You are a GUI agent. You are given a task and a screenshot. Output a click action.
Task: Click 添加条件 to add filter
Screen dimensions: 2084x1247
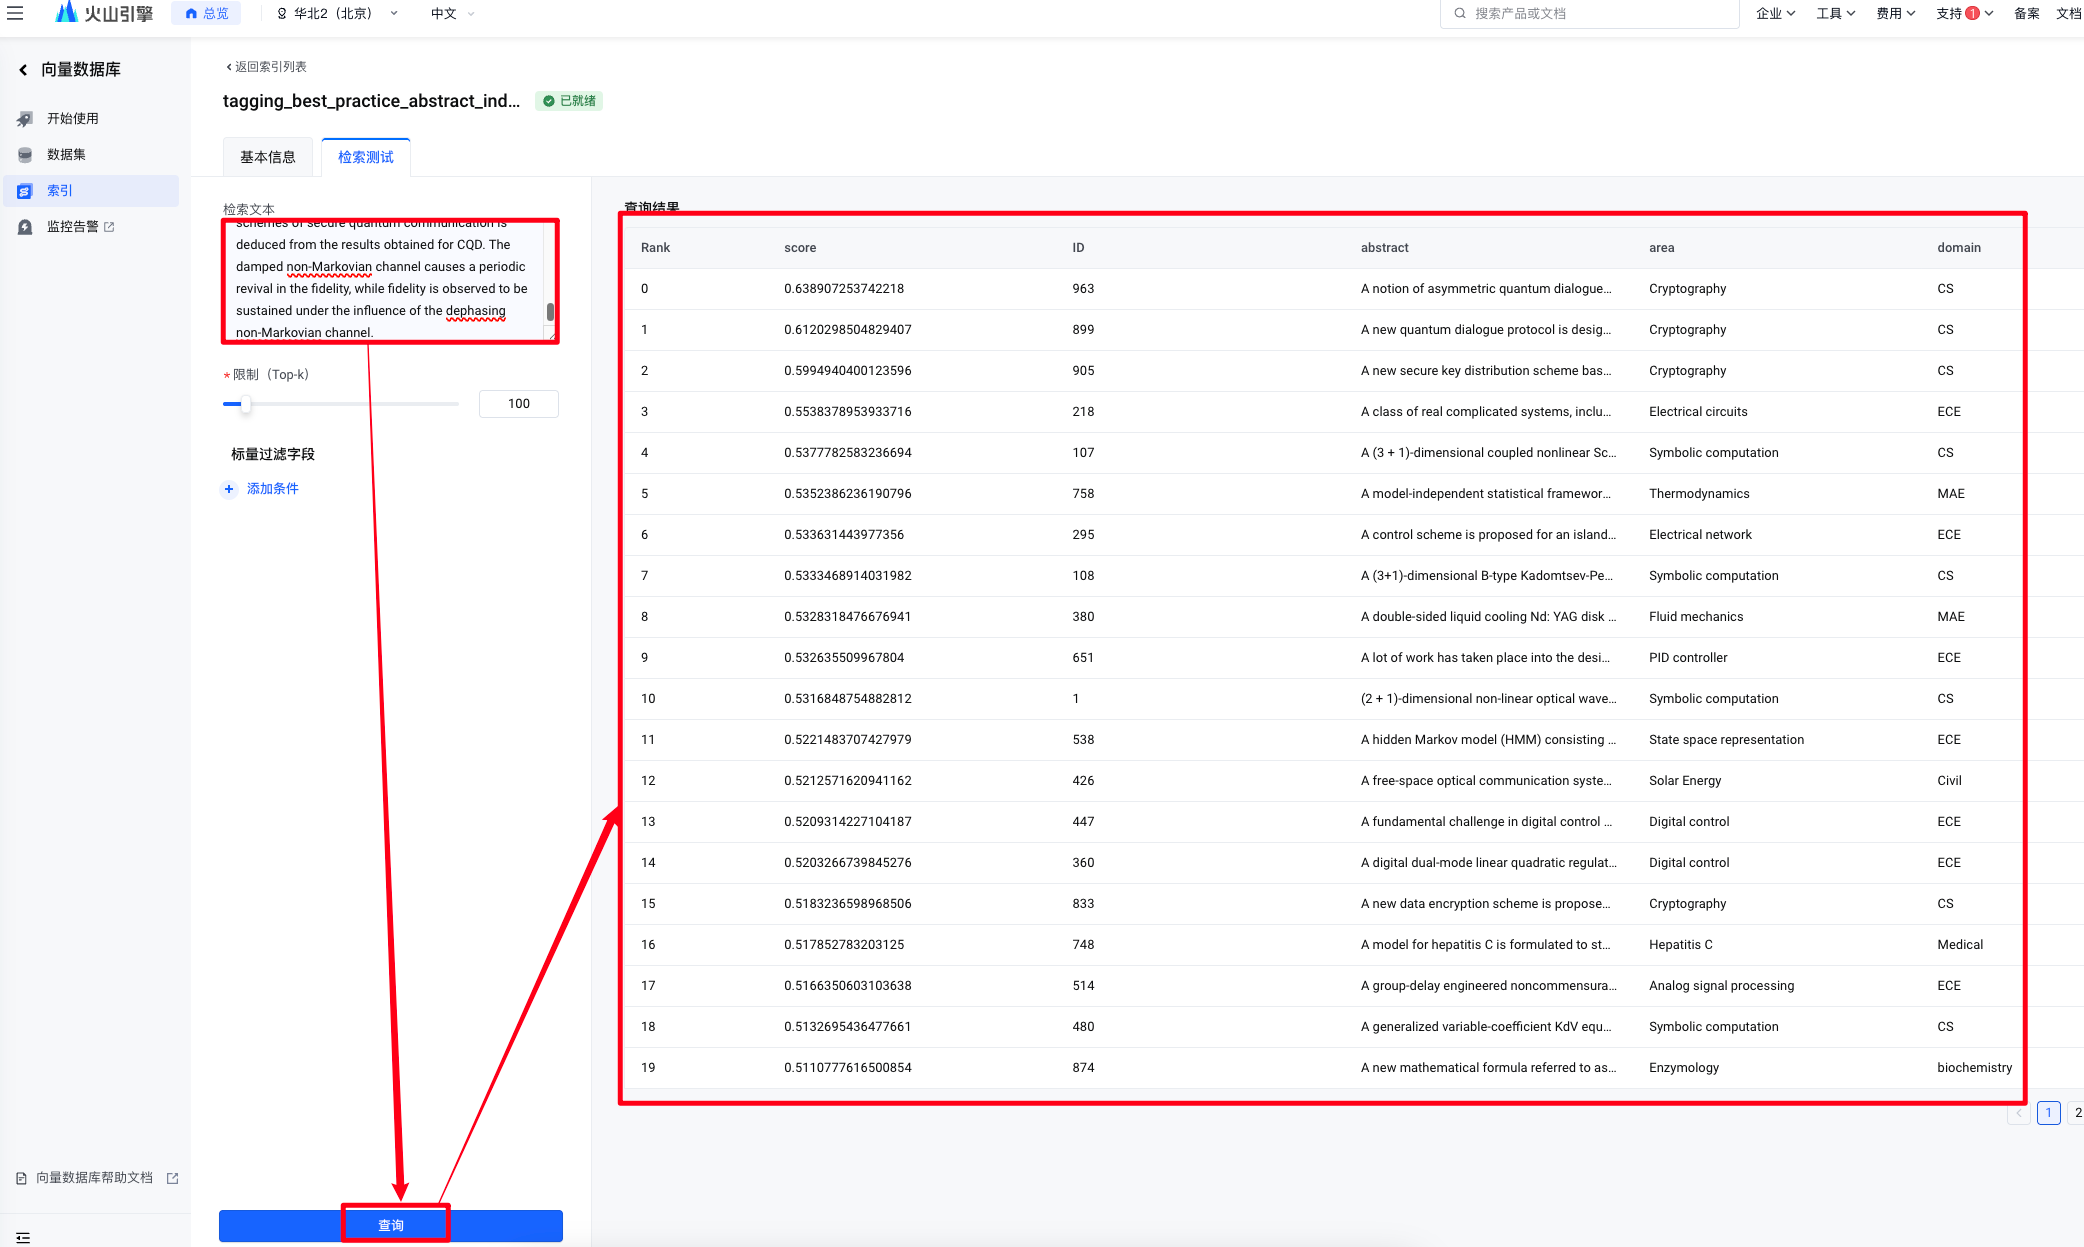(273, 489)
